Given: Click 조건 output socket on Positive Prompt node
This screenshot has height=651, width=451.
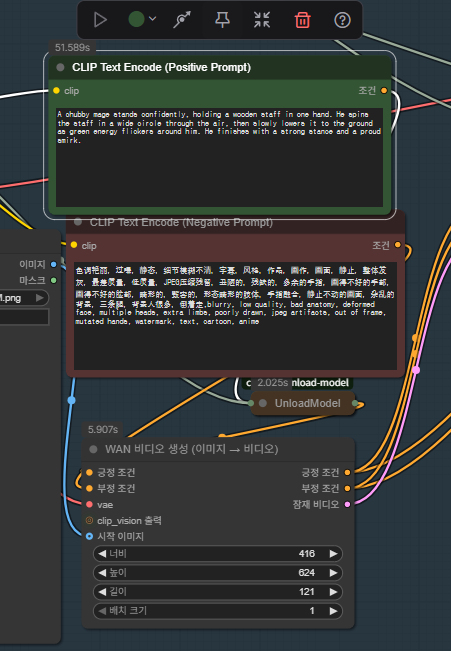Looking at the screenshot, I should pyautogui.click(x=384, y=91).
